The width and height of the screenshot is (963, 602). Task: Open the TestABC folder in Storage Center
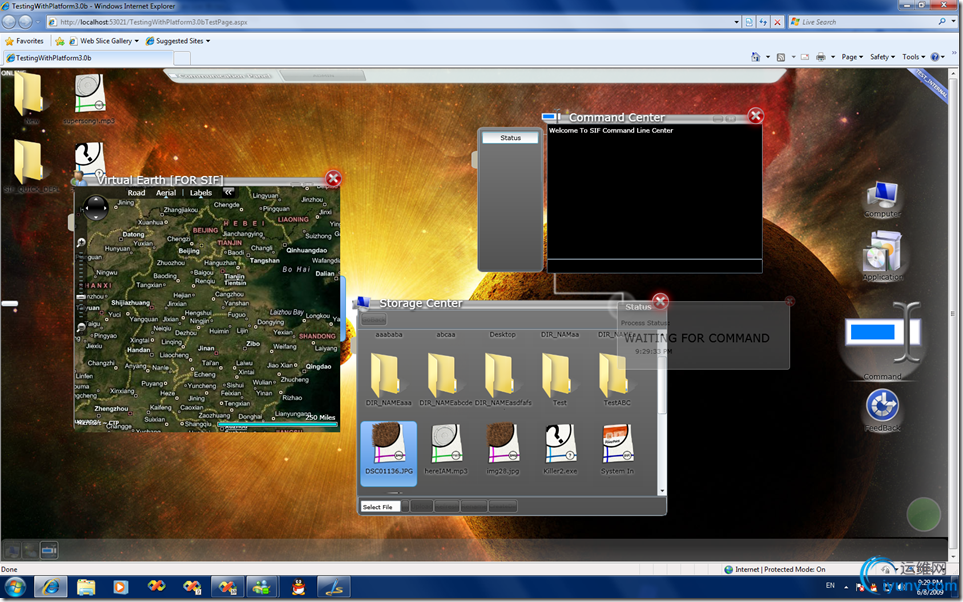click(617, 379)
